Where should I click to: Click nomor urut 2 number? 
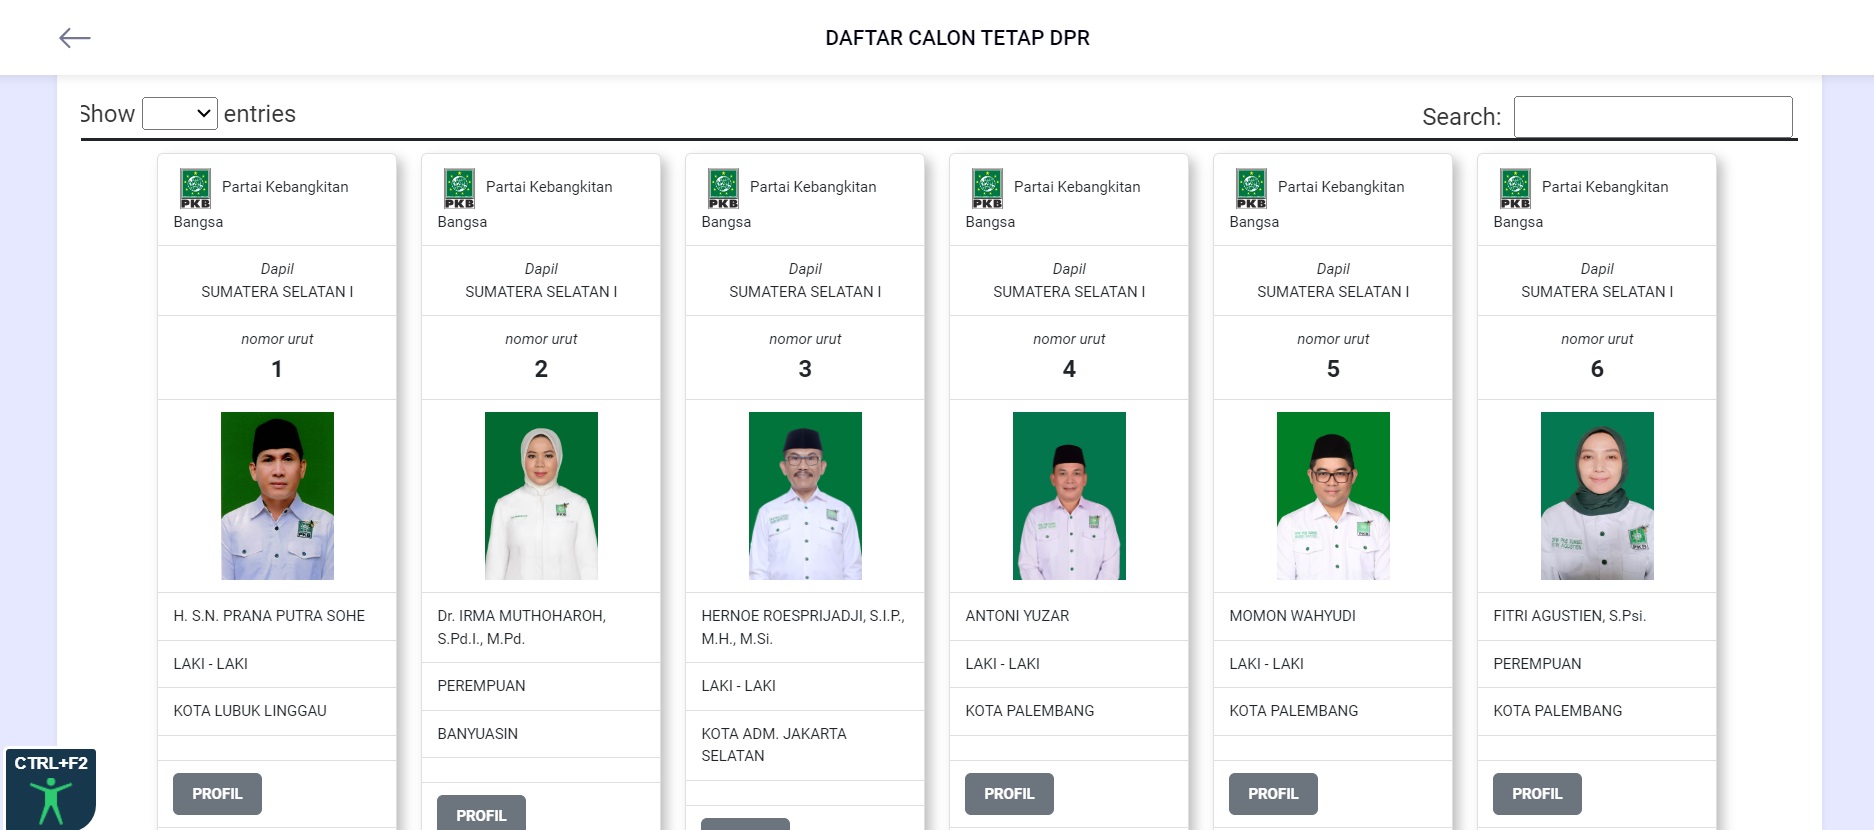(x=541, y=369)
